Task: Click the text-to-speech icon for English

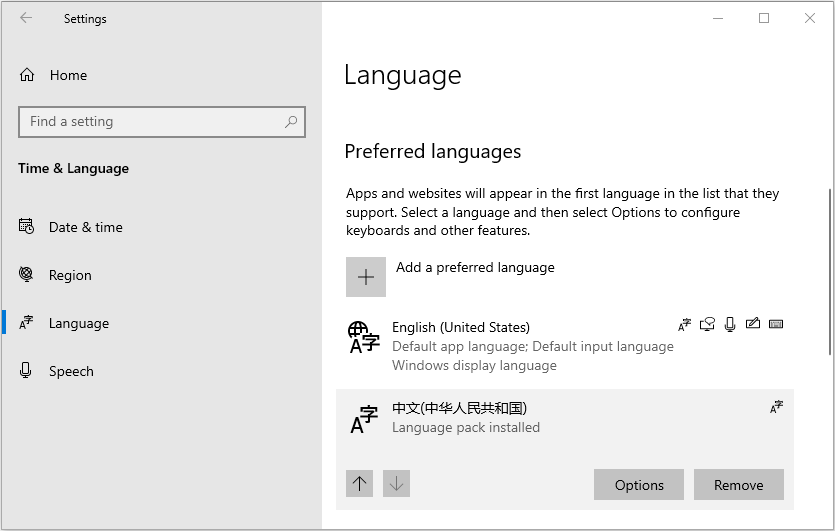Action: tap(708, 324)
